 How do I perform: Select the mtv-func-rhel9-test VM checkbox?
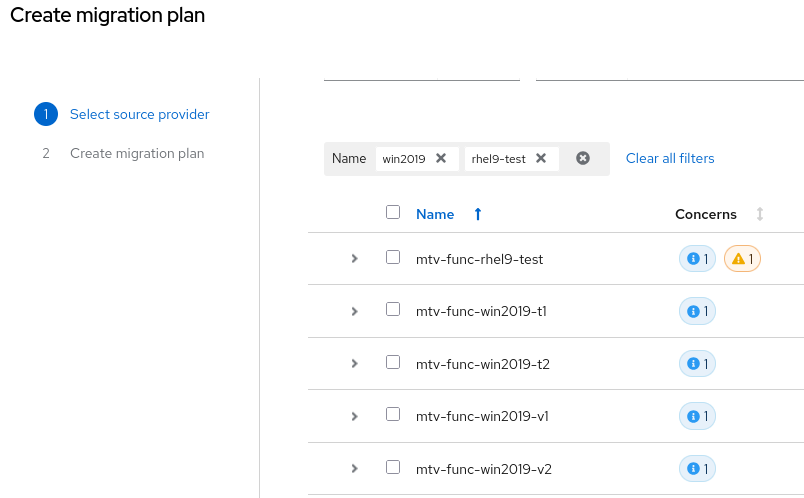[393, 257]
